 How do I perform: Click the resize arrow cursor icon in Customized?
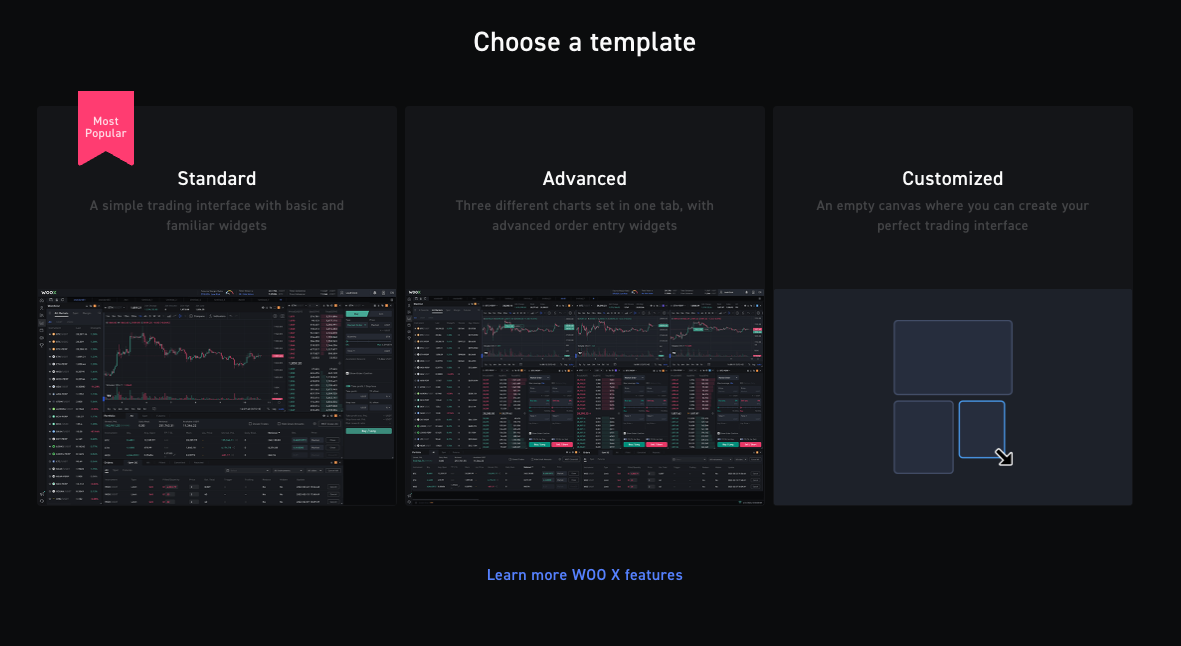pos(1004,456)
